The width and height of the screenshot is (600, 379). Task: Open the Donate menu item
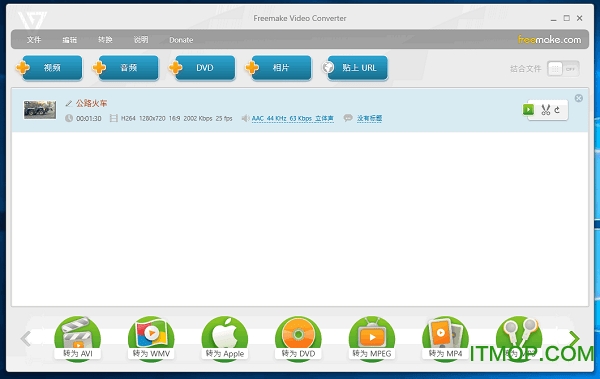pyautogui.click(x=181, y=40)
